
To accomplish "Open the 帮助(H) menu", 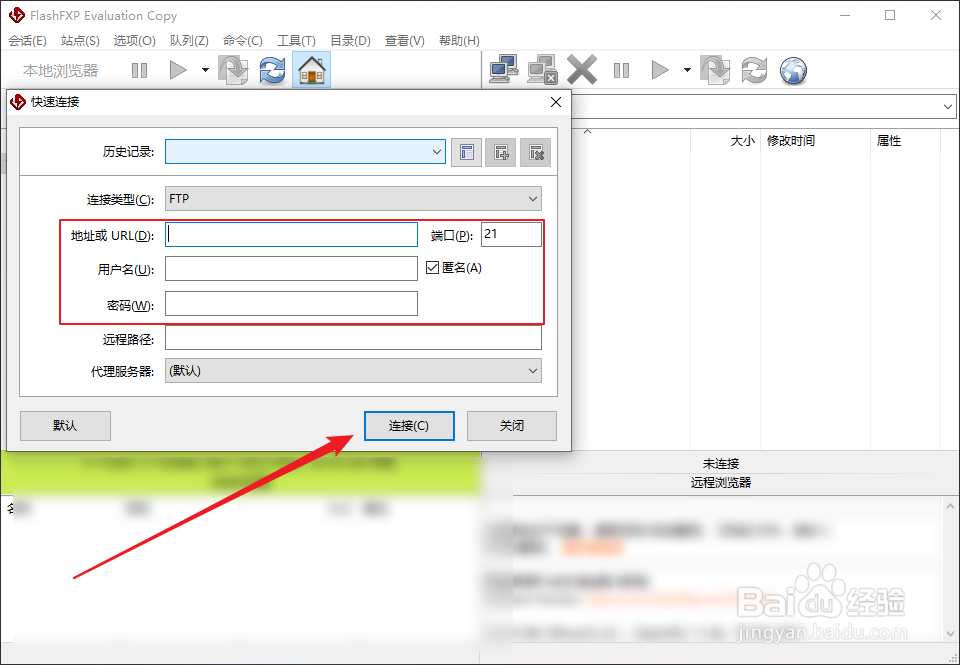I will (459, 40).
